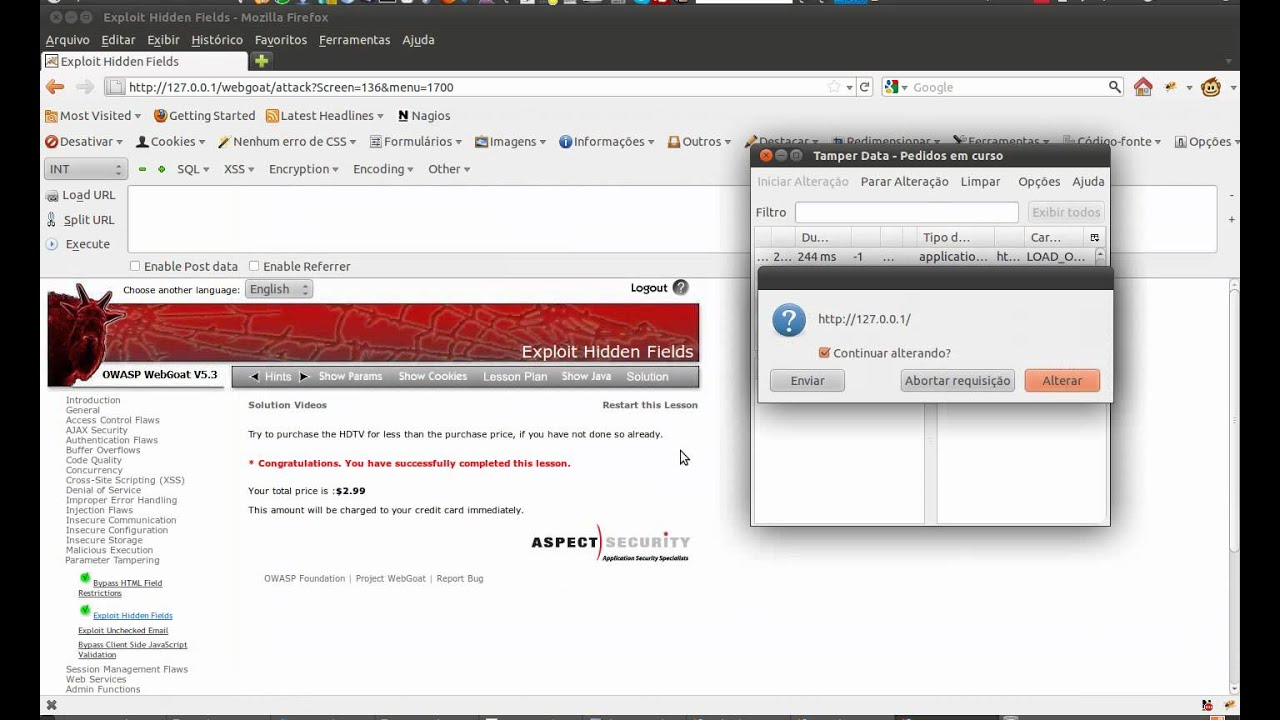This screenshot has width=1280, height=720.
Task: Enable Post data checkbox
Action: point(135,266)
